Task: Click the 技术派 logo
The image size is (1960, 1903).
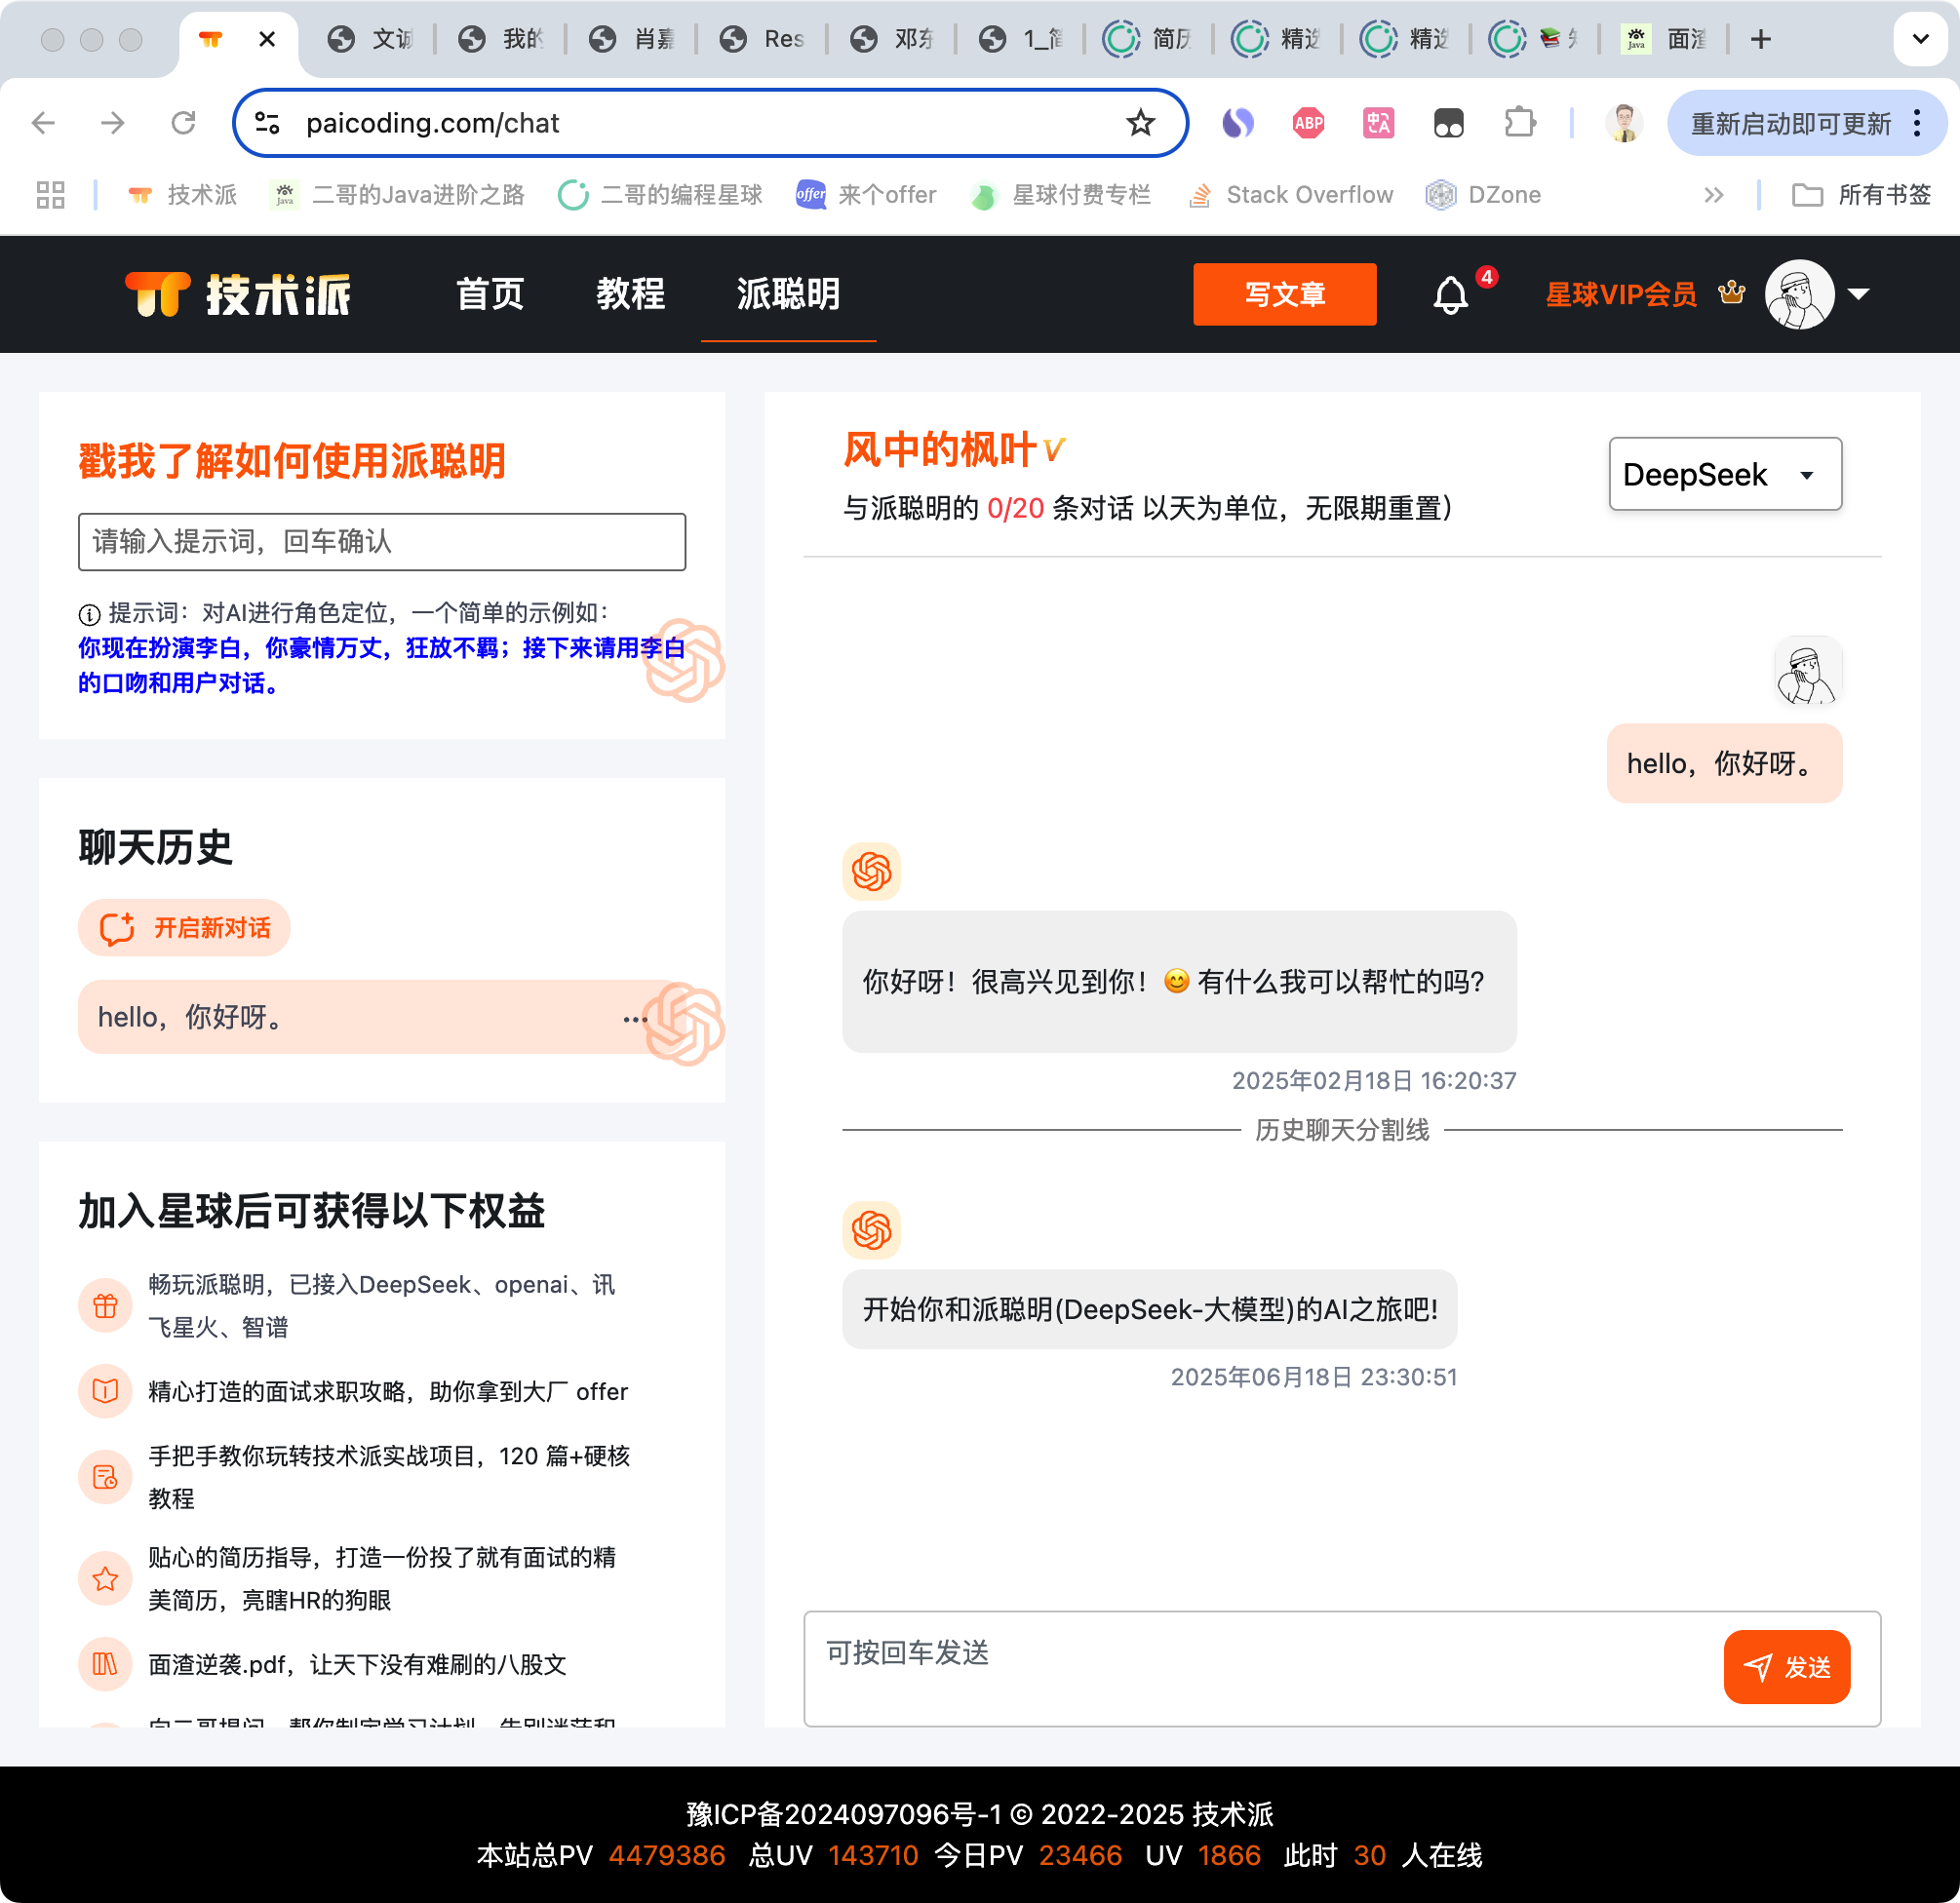Action: point(238,294)
